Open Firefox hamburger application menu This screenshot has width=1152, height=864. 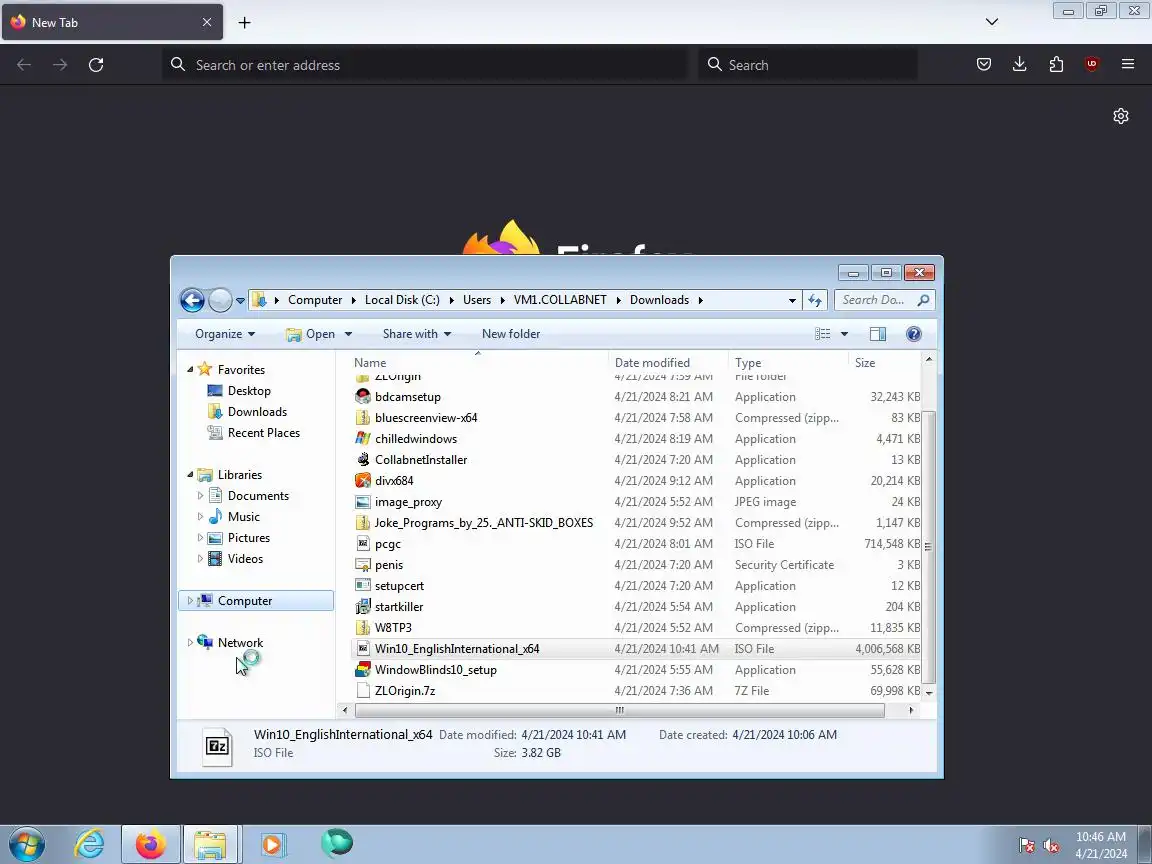coord(1128,65)
